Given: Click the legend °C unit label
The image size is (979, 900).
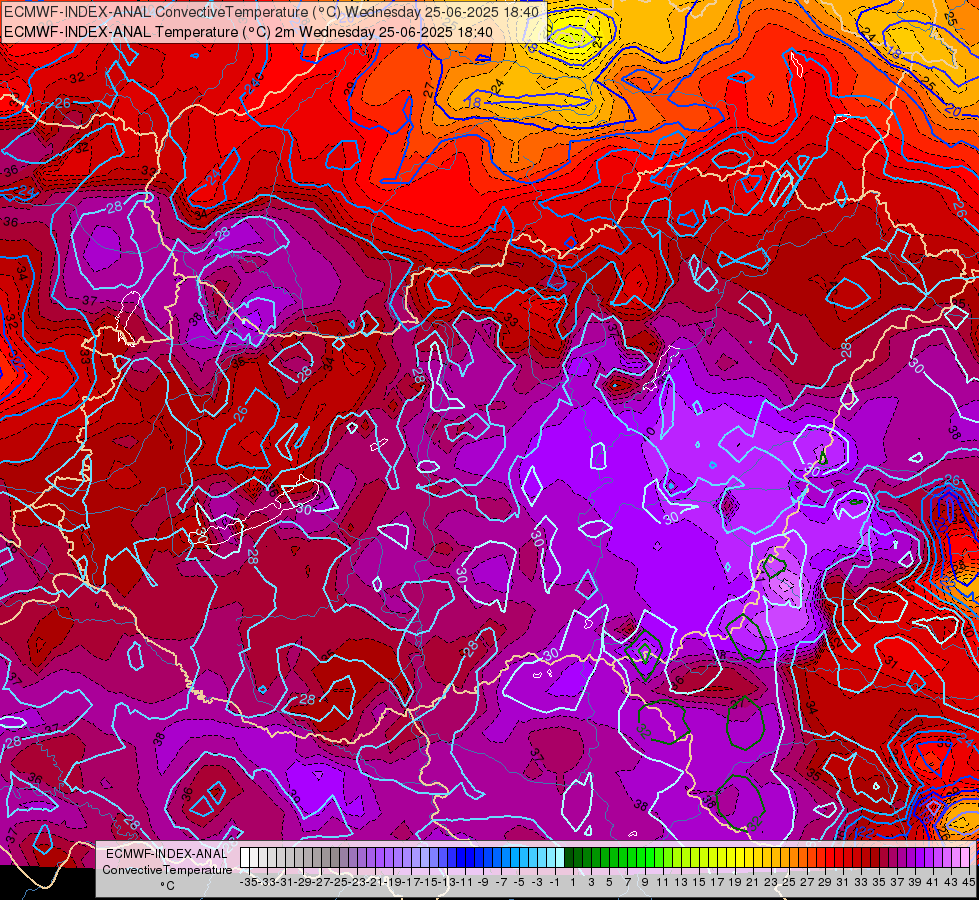Looking at the screenshot, I should point(167,886).
